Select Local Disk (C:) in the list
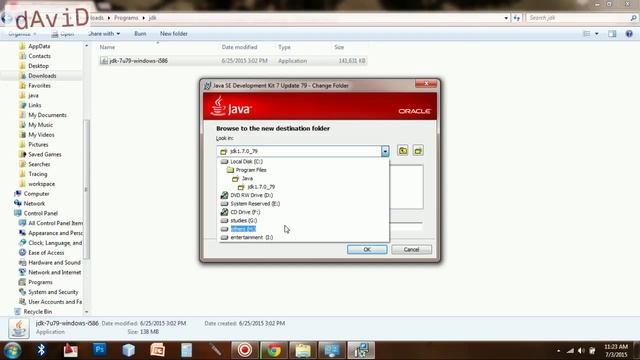Screen dimensions: 640x360 tap(247, 162)
